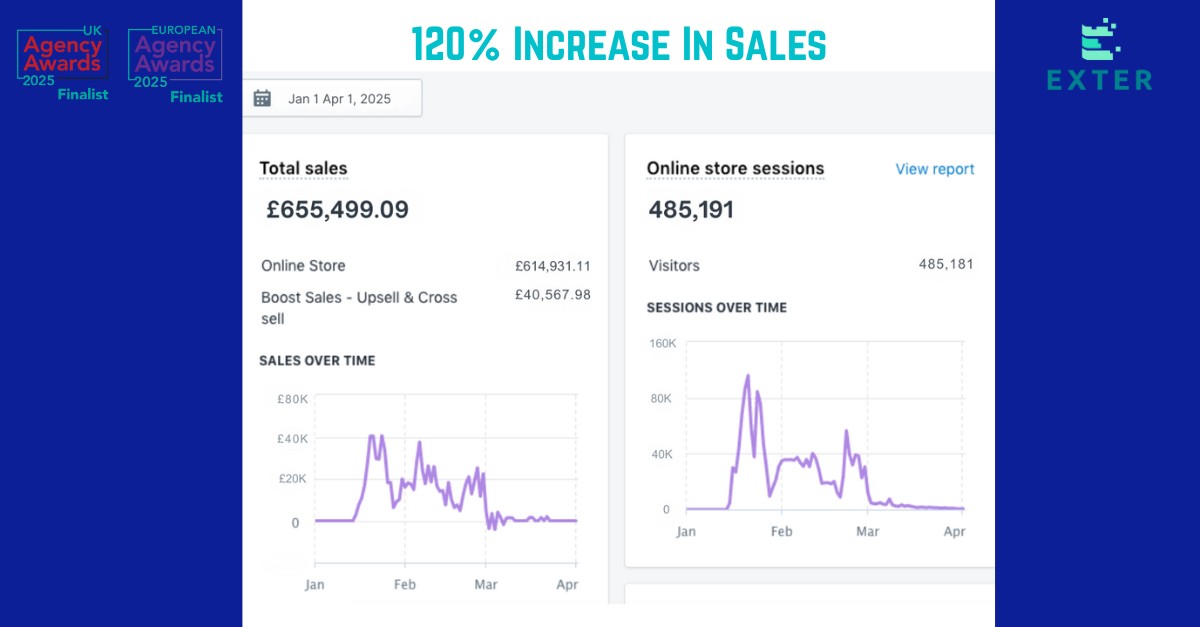Click the European Agency Awards 2025 Finalist badge

tap(176, 65)
